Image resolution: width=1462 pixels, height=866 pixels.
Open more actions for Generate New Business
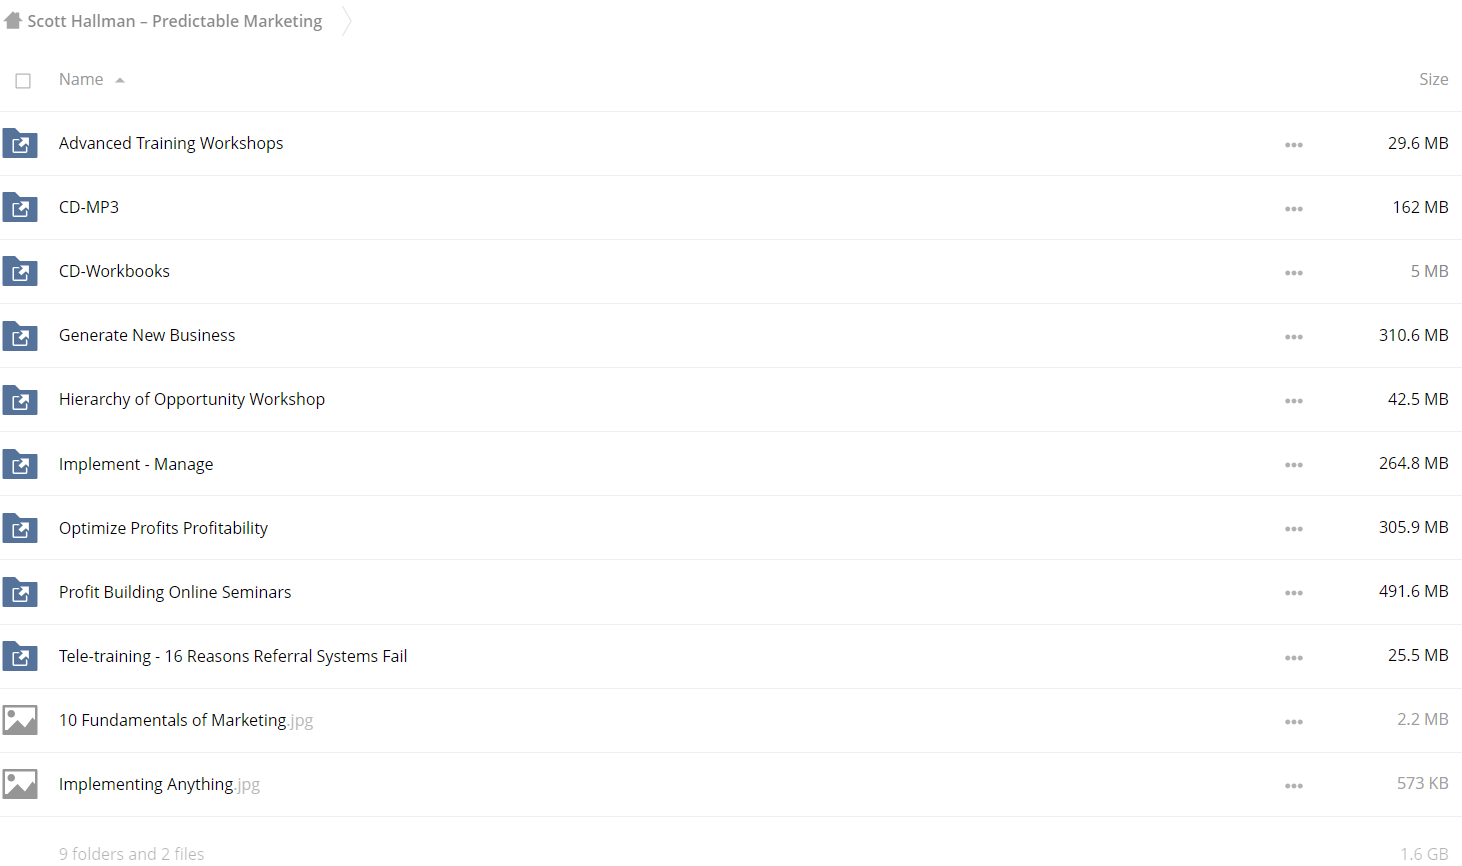point(1294,337)
